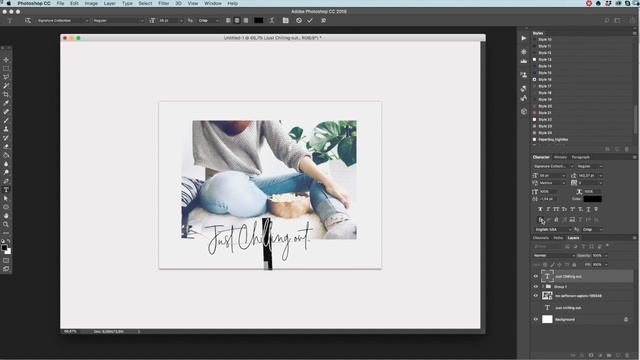Image resolution: width=640 pixels, height=360 pixels.
Task: Open the Window menu
Action: pos(213,3)
